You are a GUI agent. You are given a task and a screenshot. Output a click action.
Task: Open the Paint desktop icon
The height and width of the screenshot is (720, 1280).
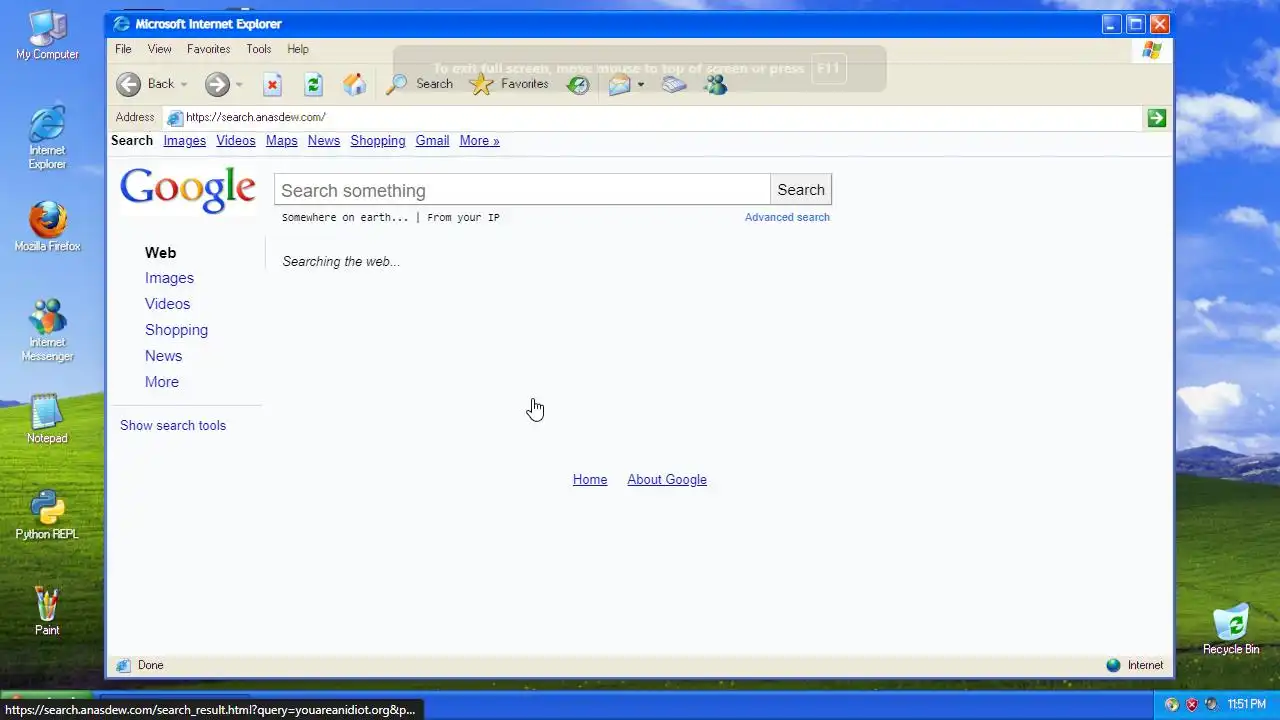point(47,612)
